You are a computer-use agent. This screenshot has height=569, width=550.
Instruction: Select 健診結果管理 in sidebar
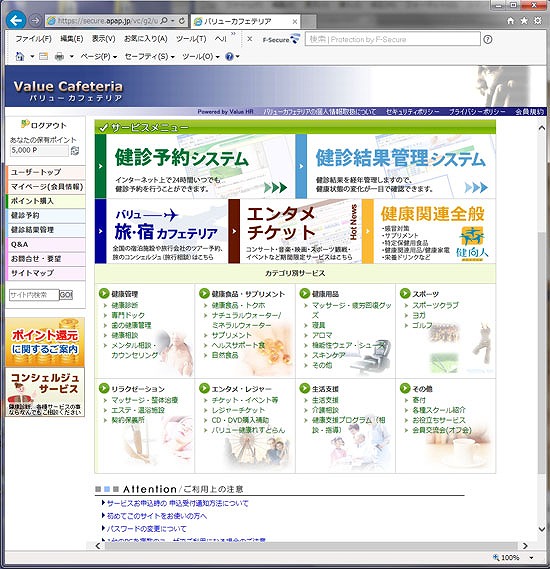pyautogui.click(x=46, y=230)
